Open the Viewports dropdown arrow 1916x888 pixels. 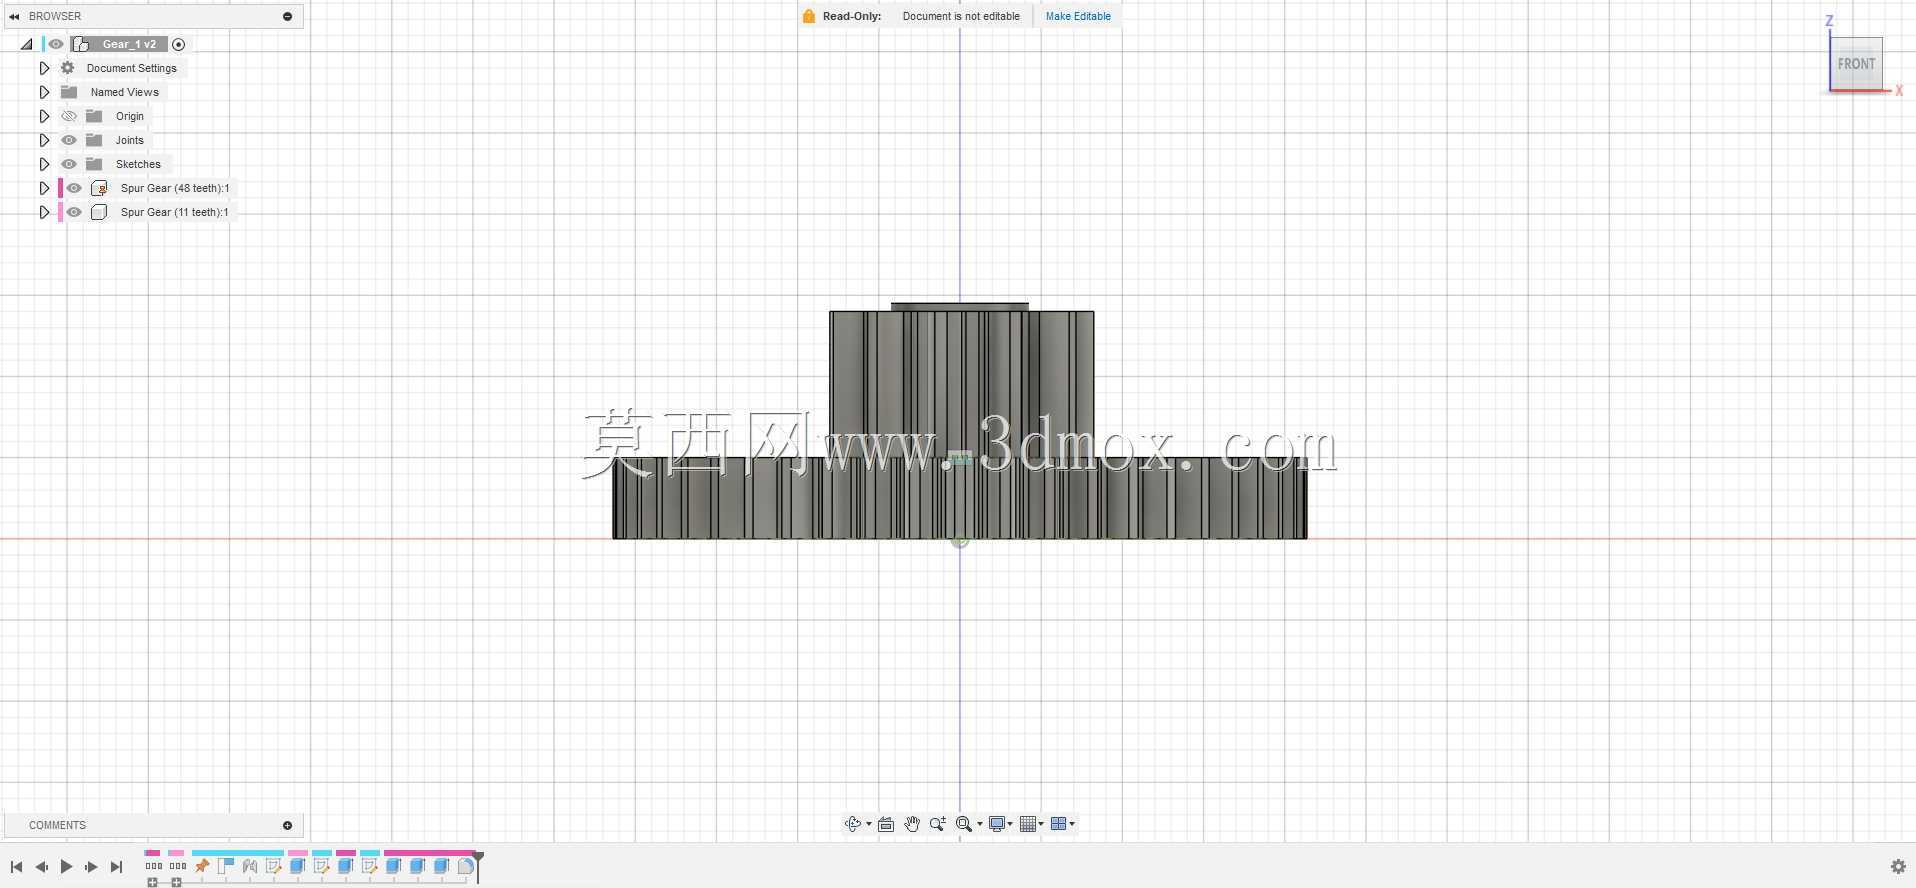click(1072, 824)
